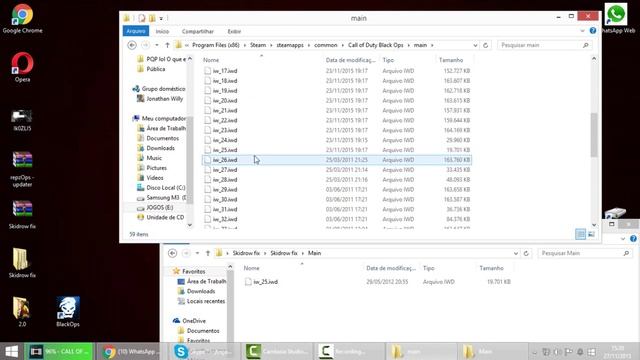Open recent locations dropdown in main window
The height and width of the screenshot is (360, 640).
pos(157,45)
